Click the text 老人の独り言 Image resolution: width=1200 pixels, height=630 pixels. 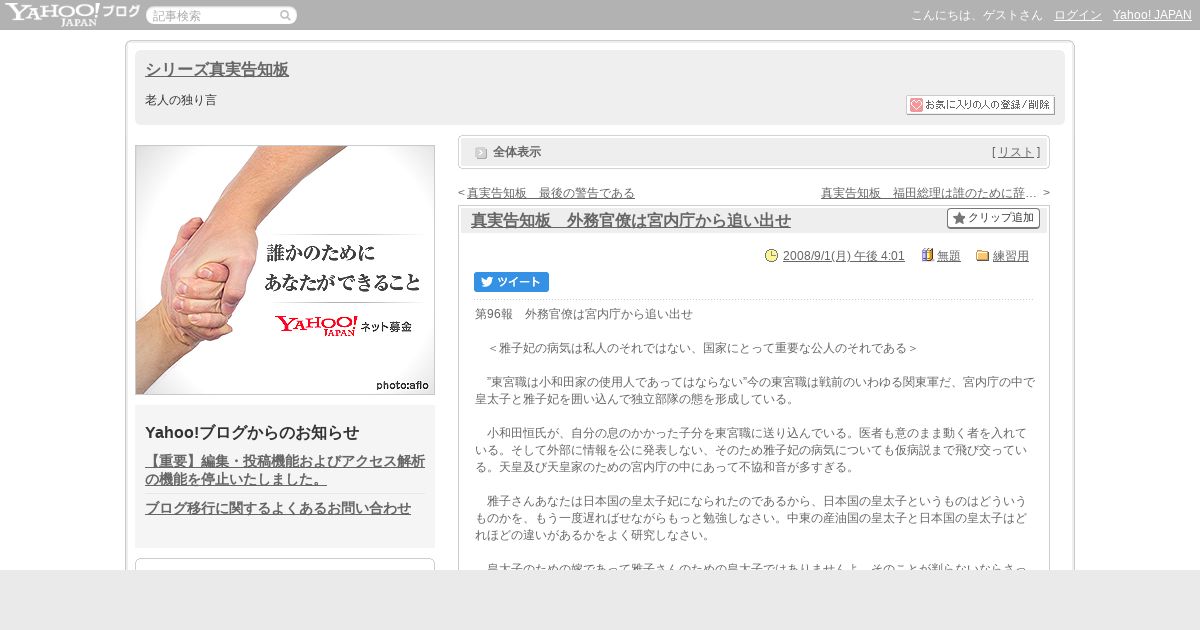pyautogui.click(x=181, y=100)
